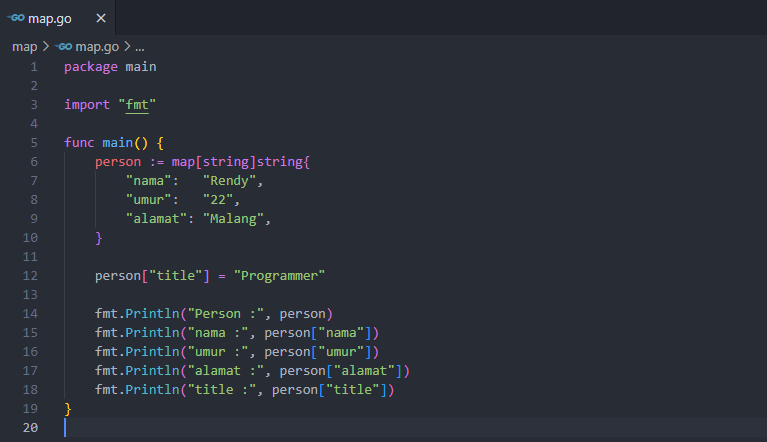Click "map[string]string{" type text
The height and width of the screenshot is (442, 767).
241,162
